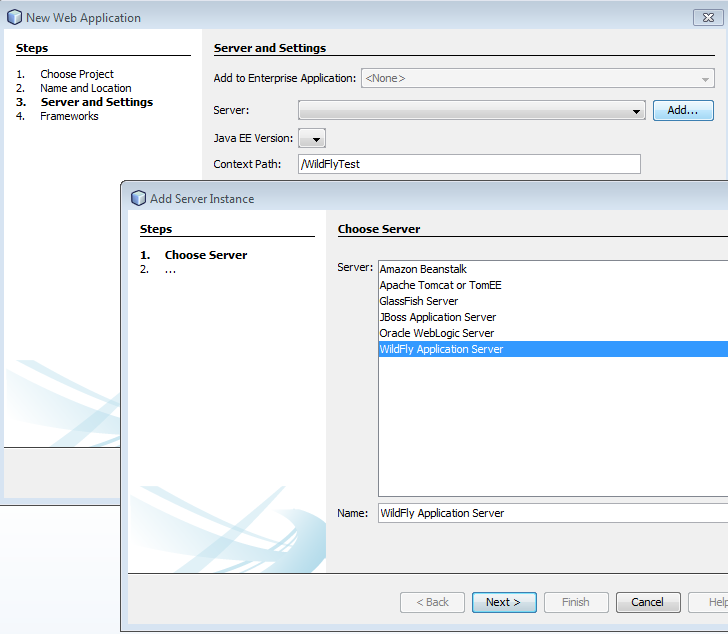Click Choose Project step in New Web Application
The height and width of the screenshot is (634, 728).
tap(77, 74)
